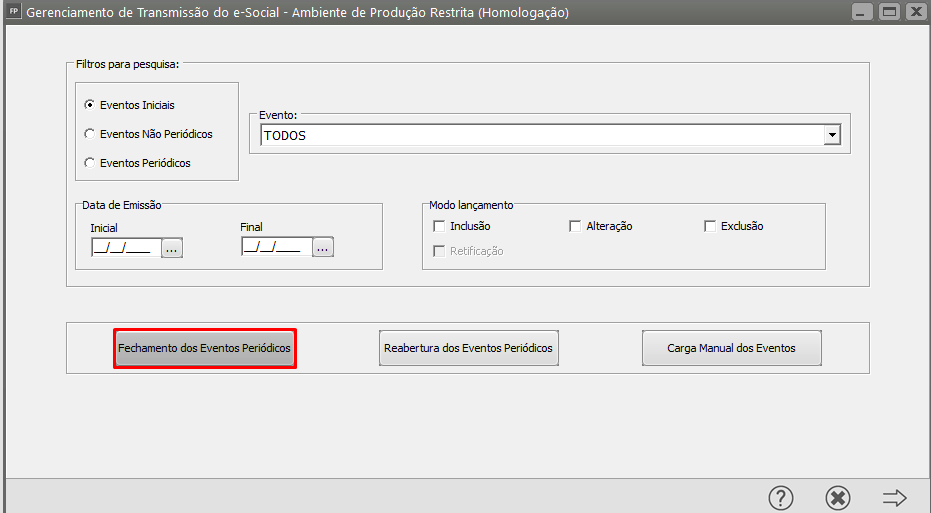This screenshot has height=513, width=931.
Task: Click into the Final date input field
Action: click(x=274, y=247)
